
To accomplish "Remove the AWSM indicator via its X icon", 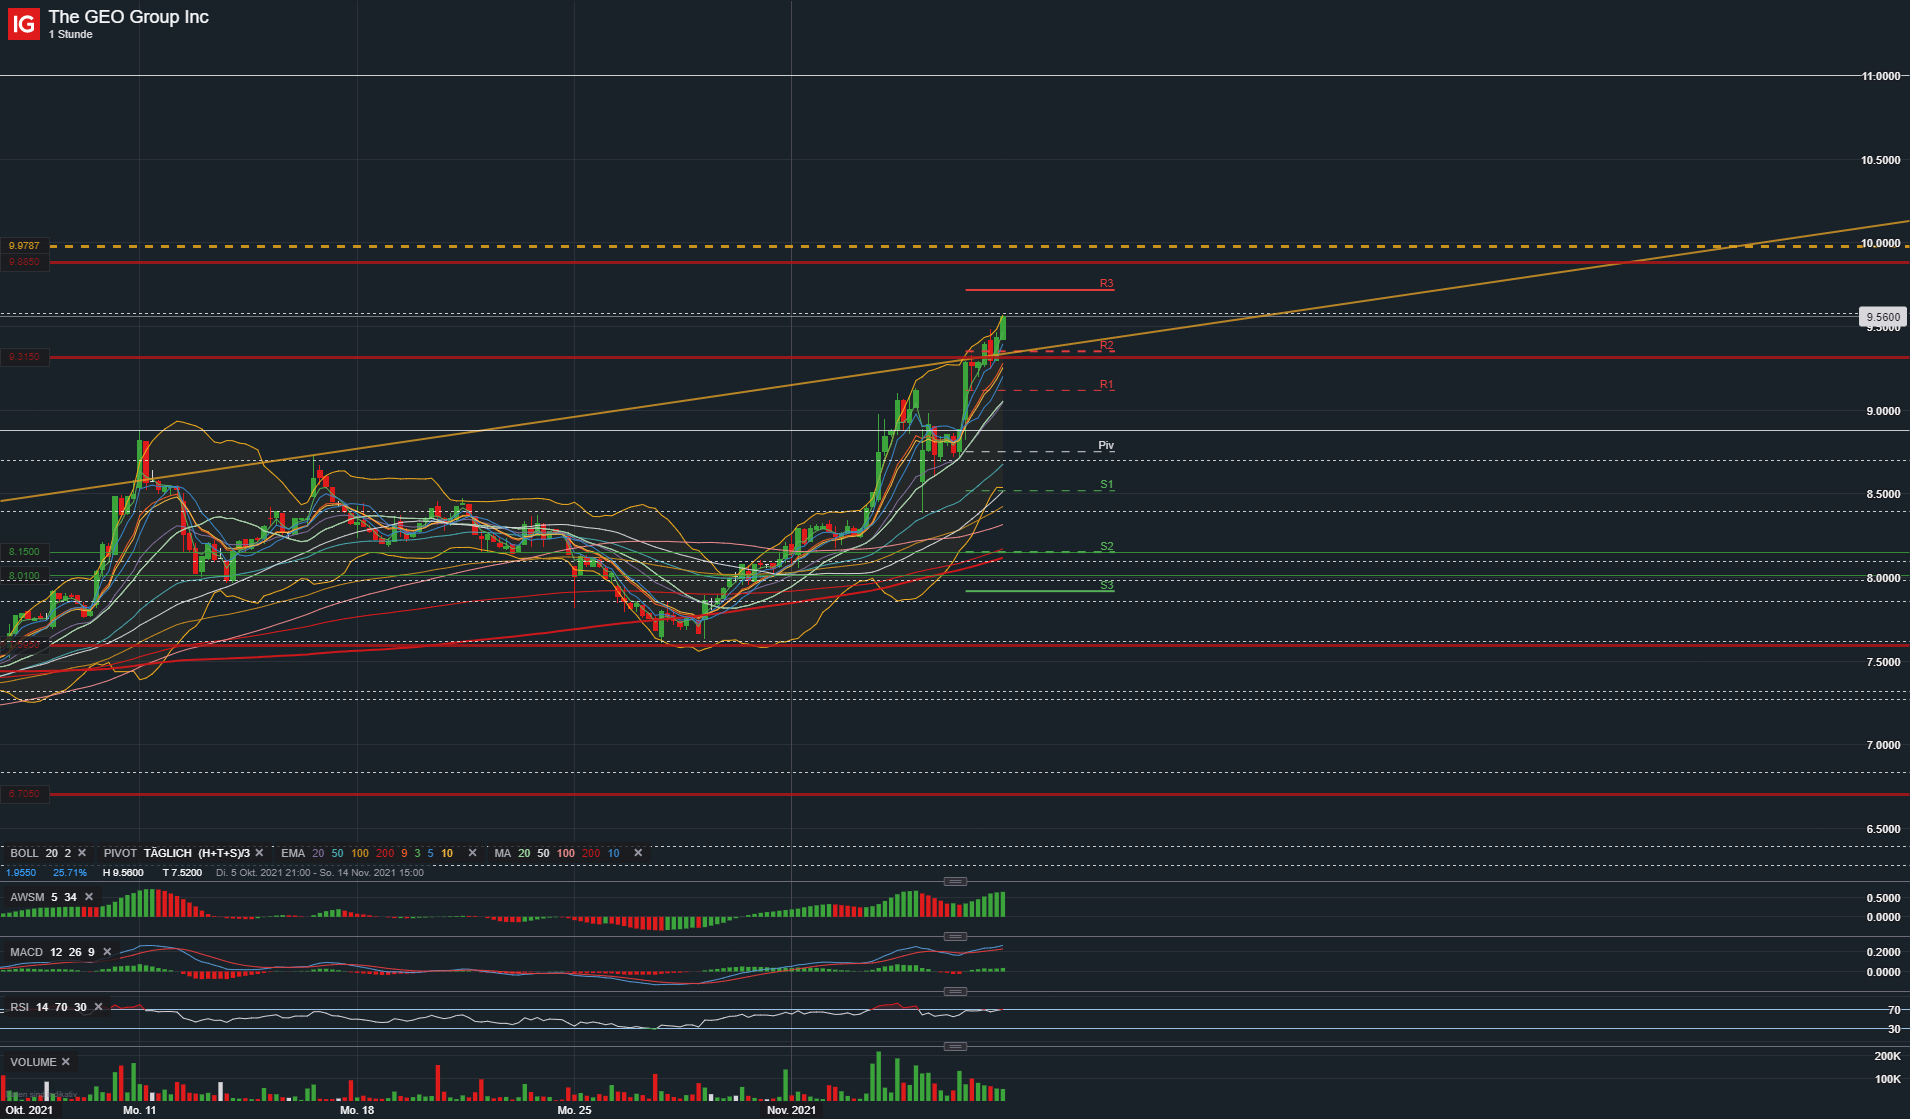I will pos(89,897).
